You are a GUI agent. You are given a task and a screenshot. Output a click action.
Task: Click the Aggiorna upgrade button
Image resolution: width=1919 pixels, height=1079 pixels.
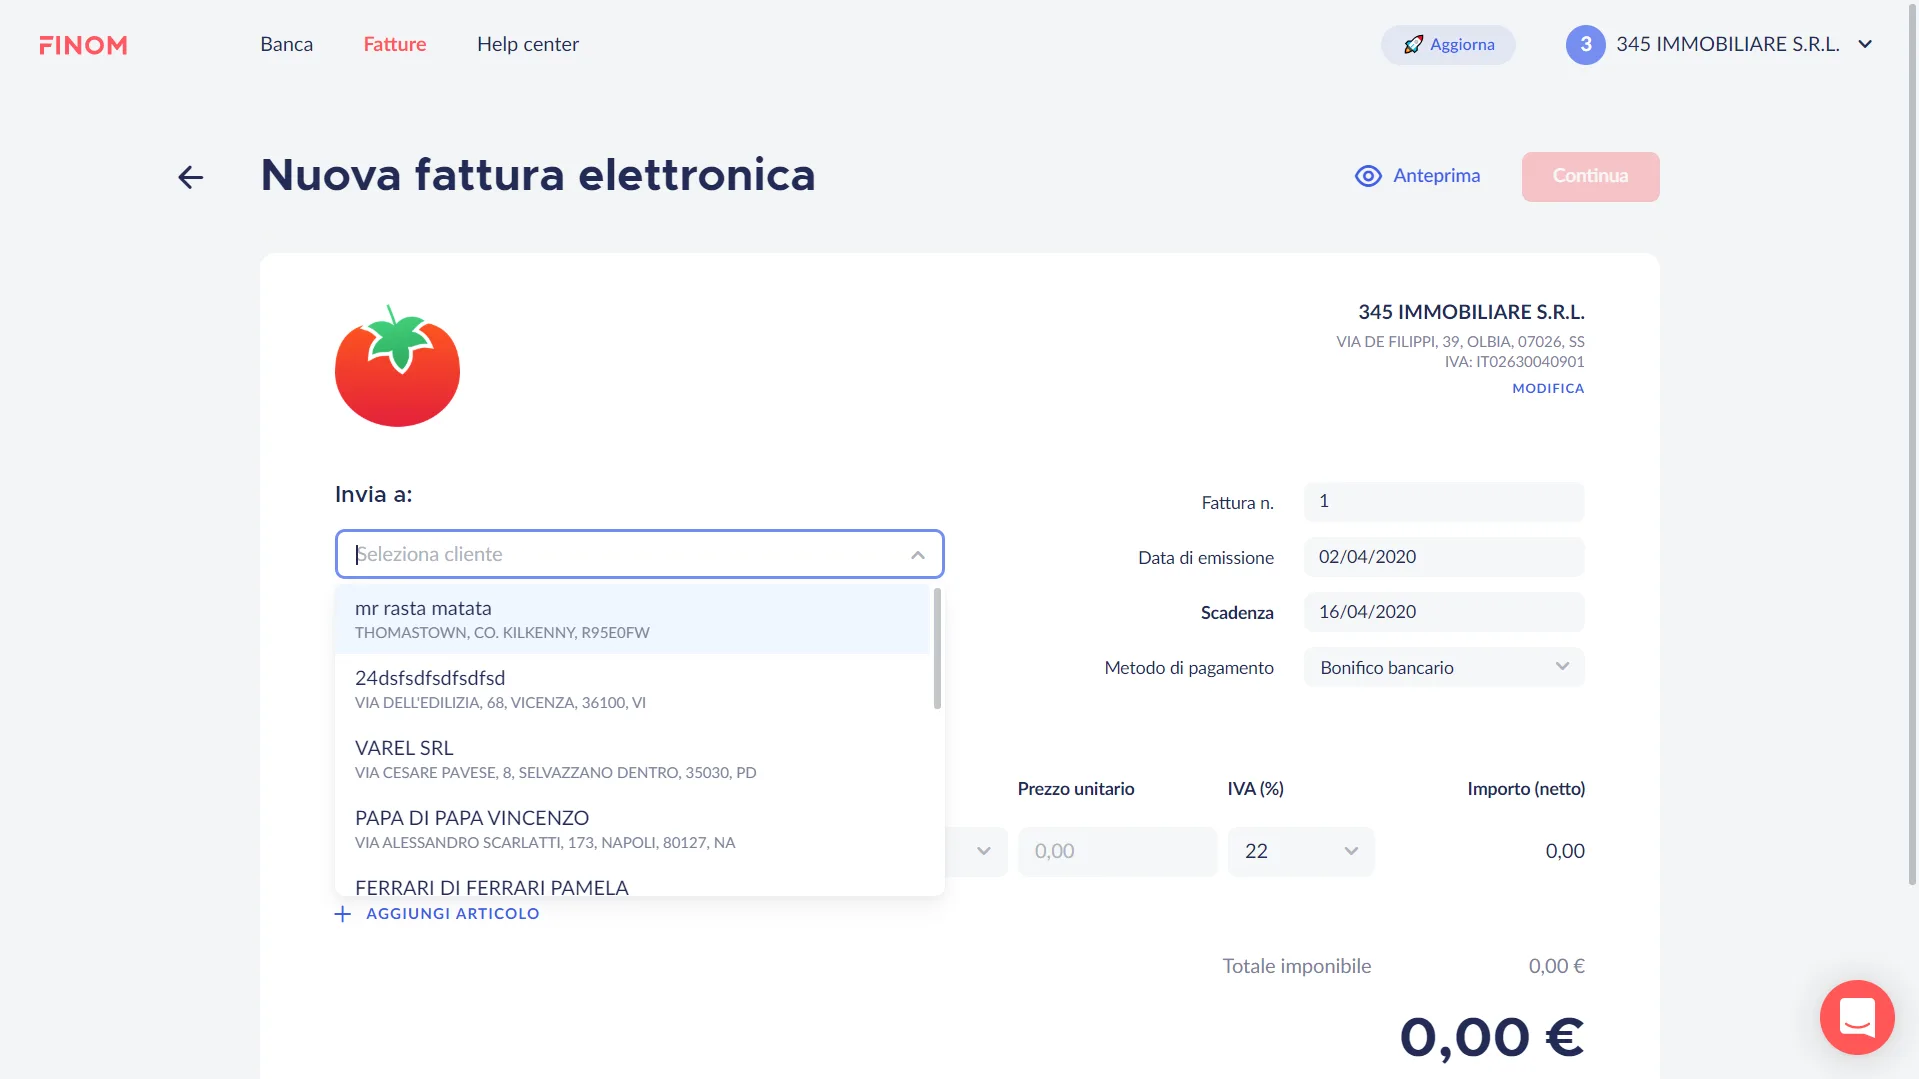(1448, 45)
